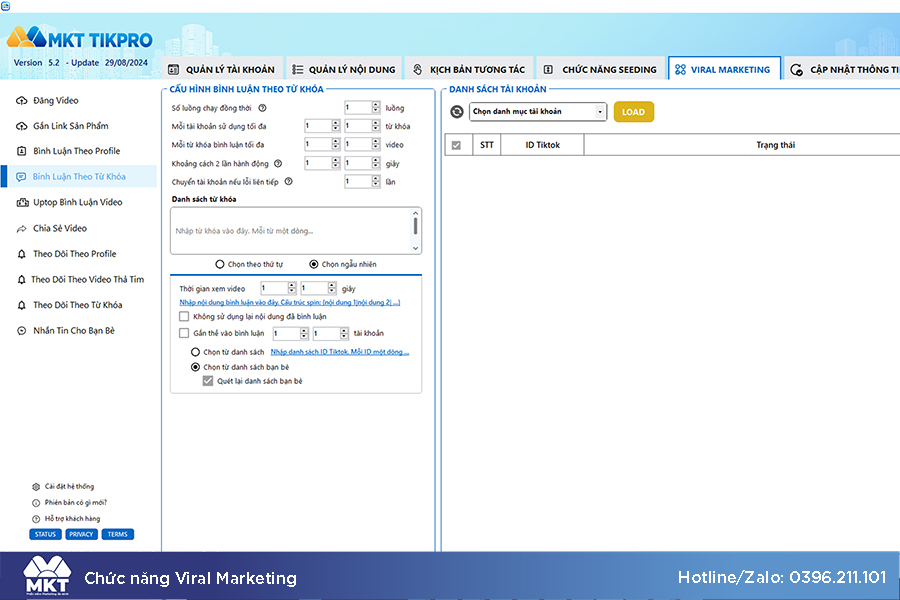
Task: Click stepper of Gắn thẻ tài khoản maximum
Action: point(344,333)
